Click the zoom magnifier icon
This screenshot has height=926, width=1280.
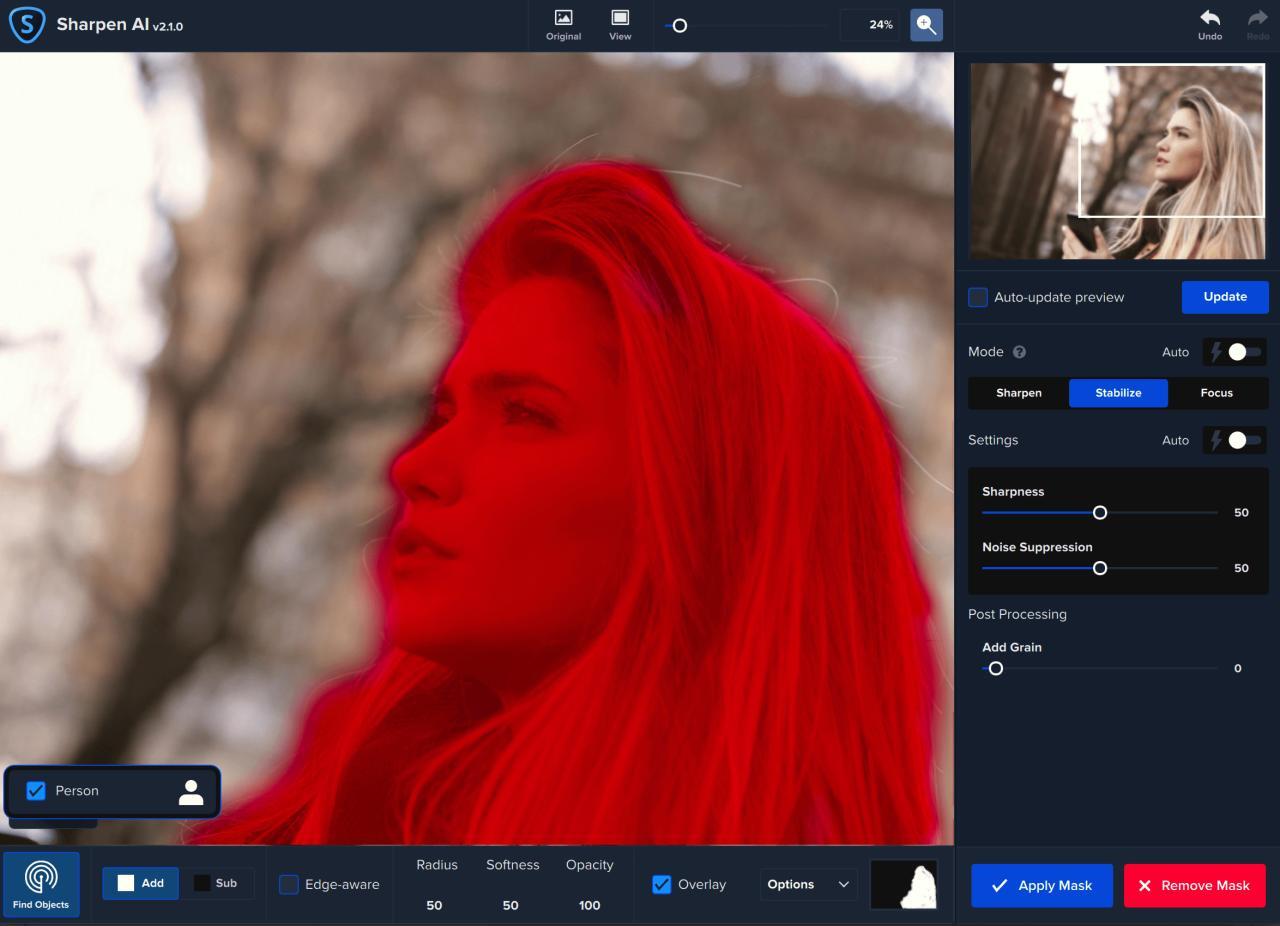[925, 24]
